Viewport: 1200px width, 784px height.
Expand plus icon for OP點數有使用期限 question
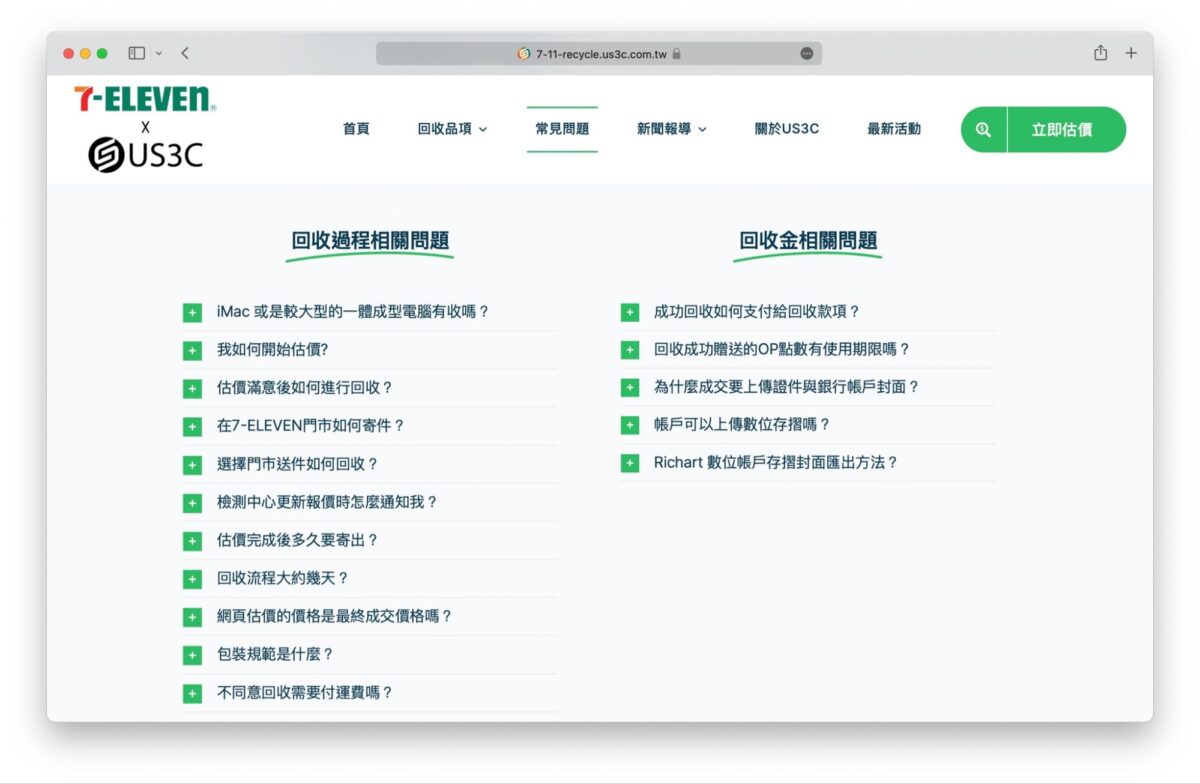(630, 350)
